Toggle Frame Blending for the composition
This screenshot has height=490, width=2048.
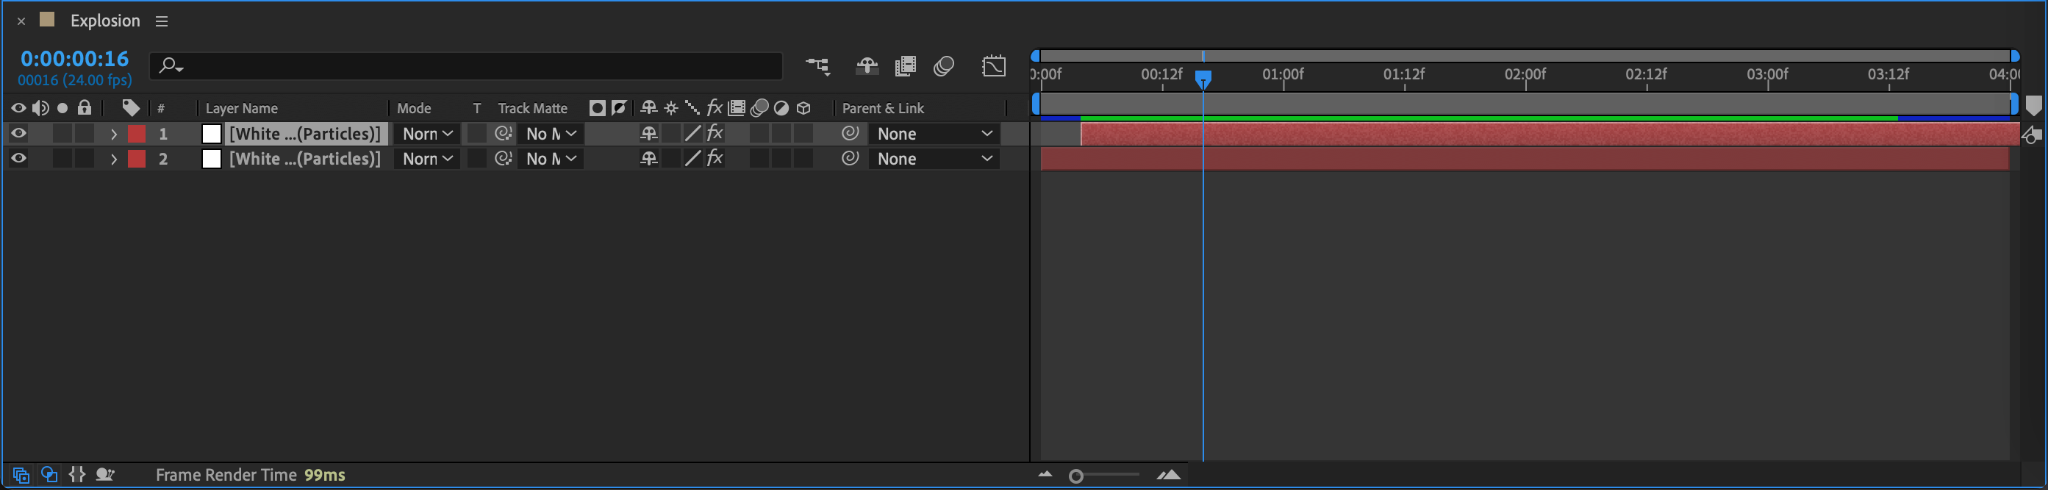[x=905, y=66]
